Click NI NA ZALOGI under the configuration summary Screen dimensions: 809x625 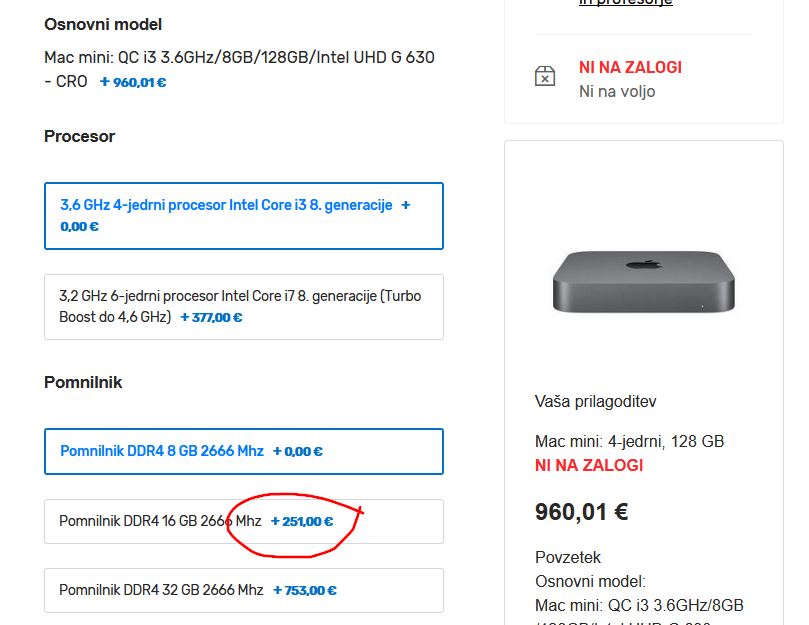coord(589,465)
